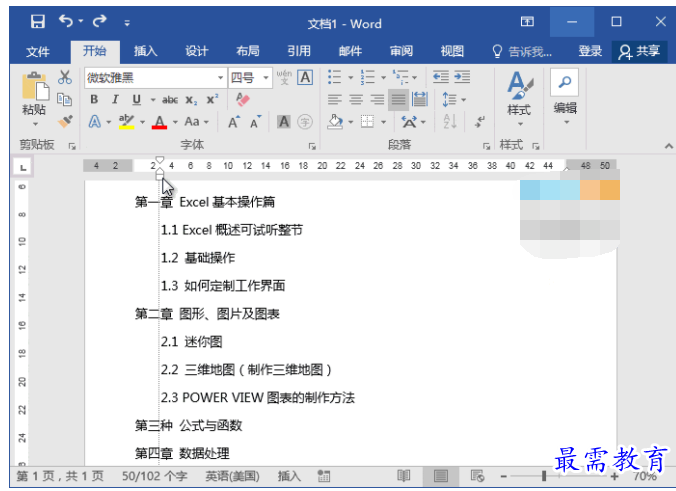Apply distributed alignment
This screenshot has width=676, height=491.
tap(420, 100)
